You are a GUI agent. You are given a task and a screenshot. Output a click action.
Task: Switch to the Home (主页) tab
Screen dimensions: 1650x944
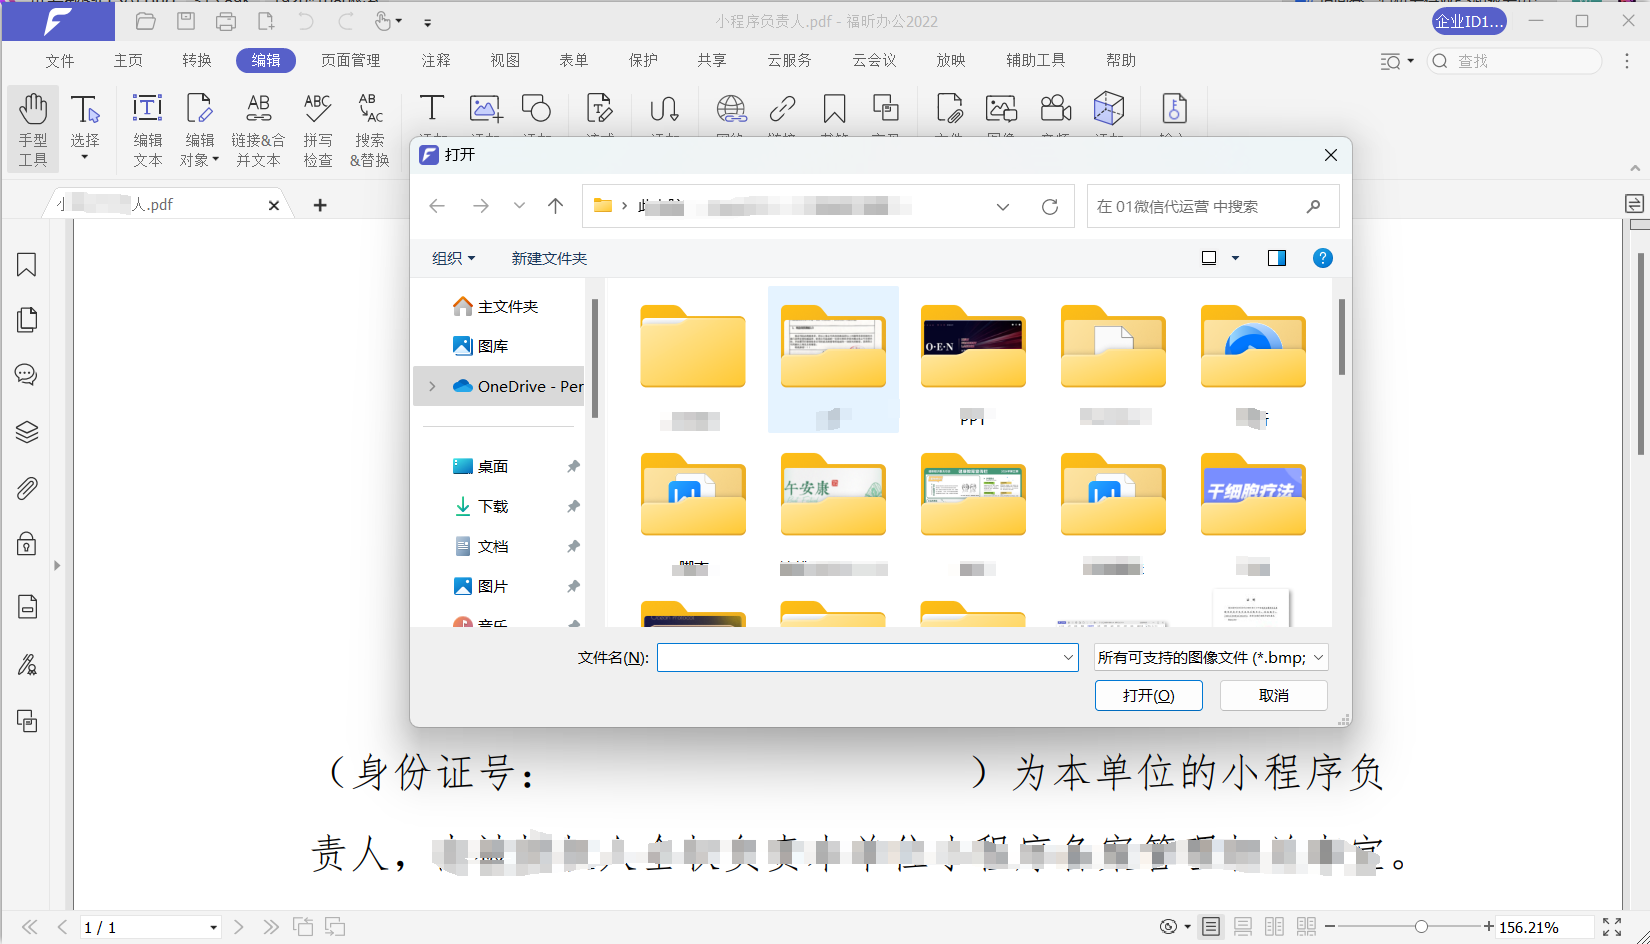[128, 61]
